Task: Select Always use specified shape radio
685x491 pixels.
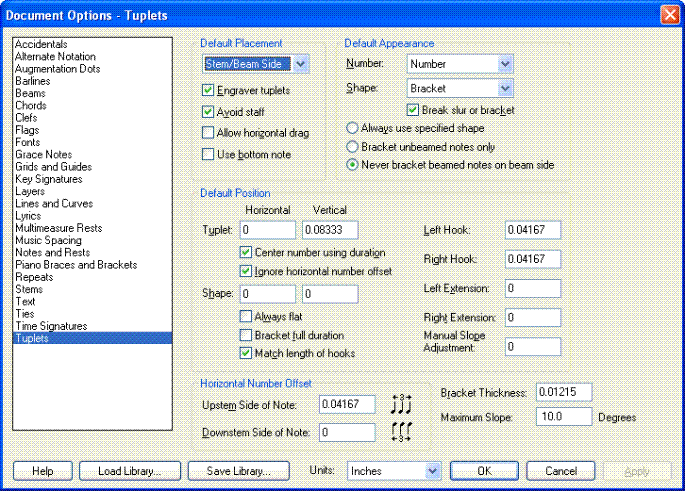Action: click(351, 128)
